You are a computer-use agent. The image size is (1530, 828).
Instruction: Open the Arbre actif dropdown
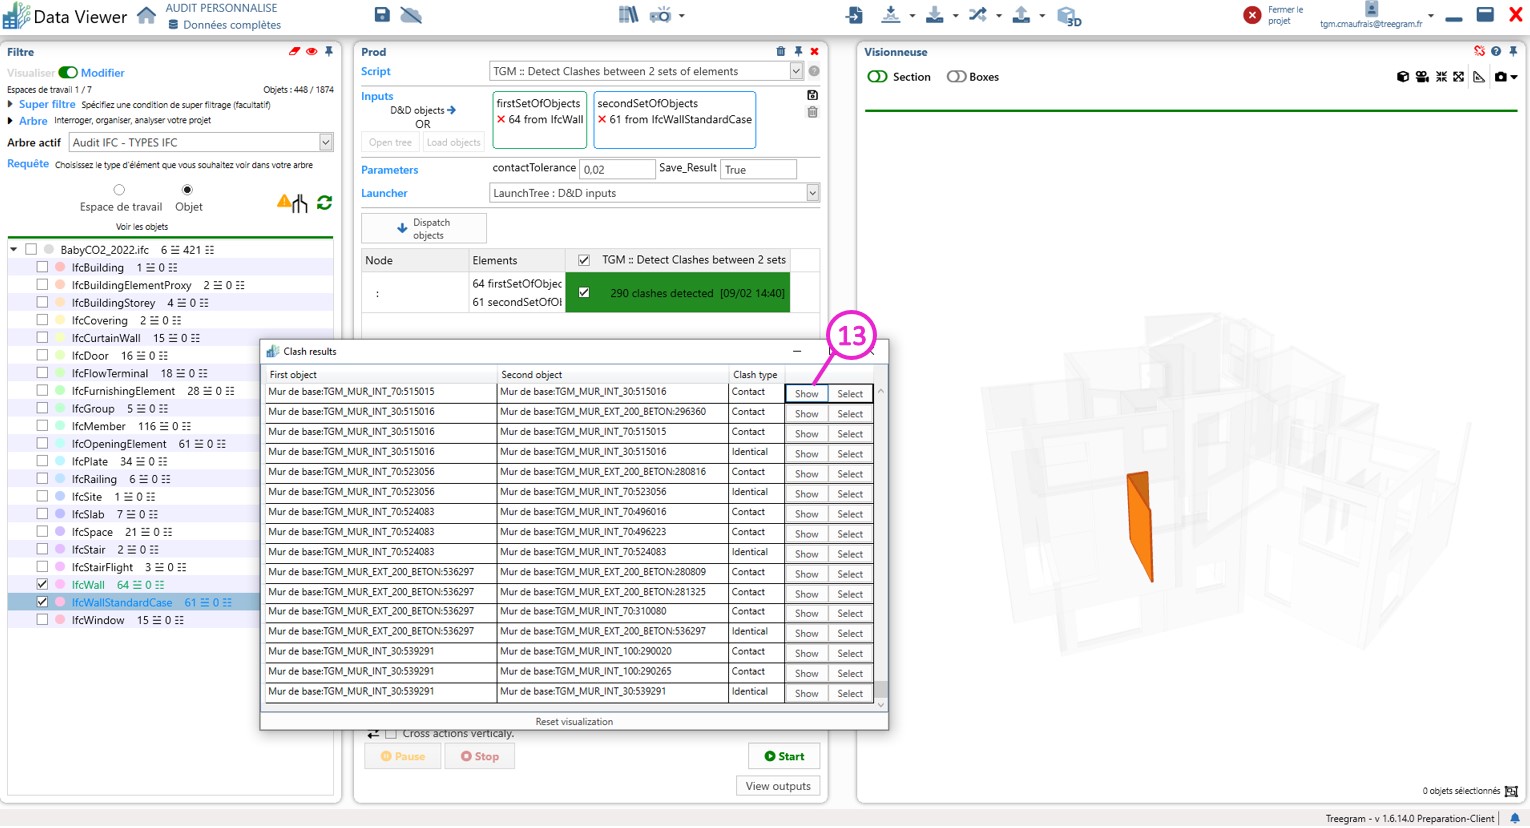tap(325, 142)
